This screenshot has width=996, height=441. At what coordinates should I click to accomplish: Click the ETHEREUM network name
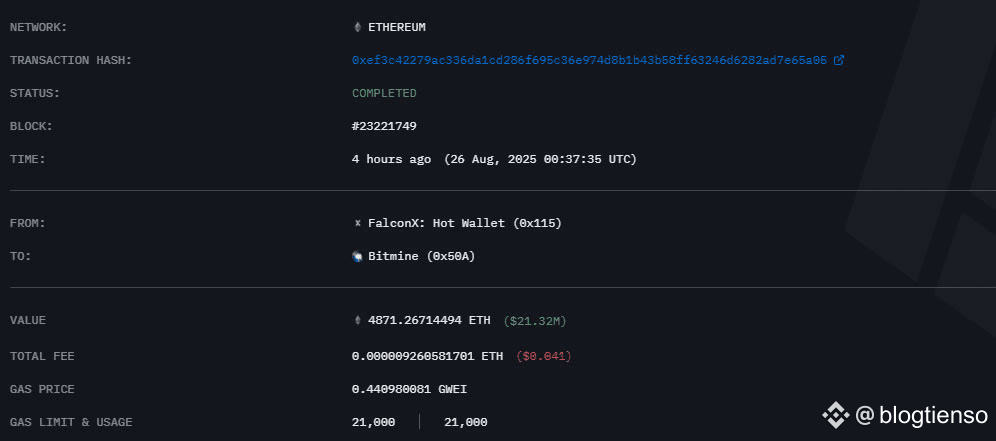tap(397, 27)
